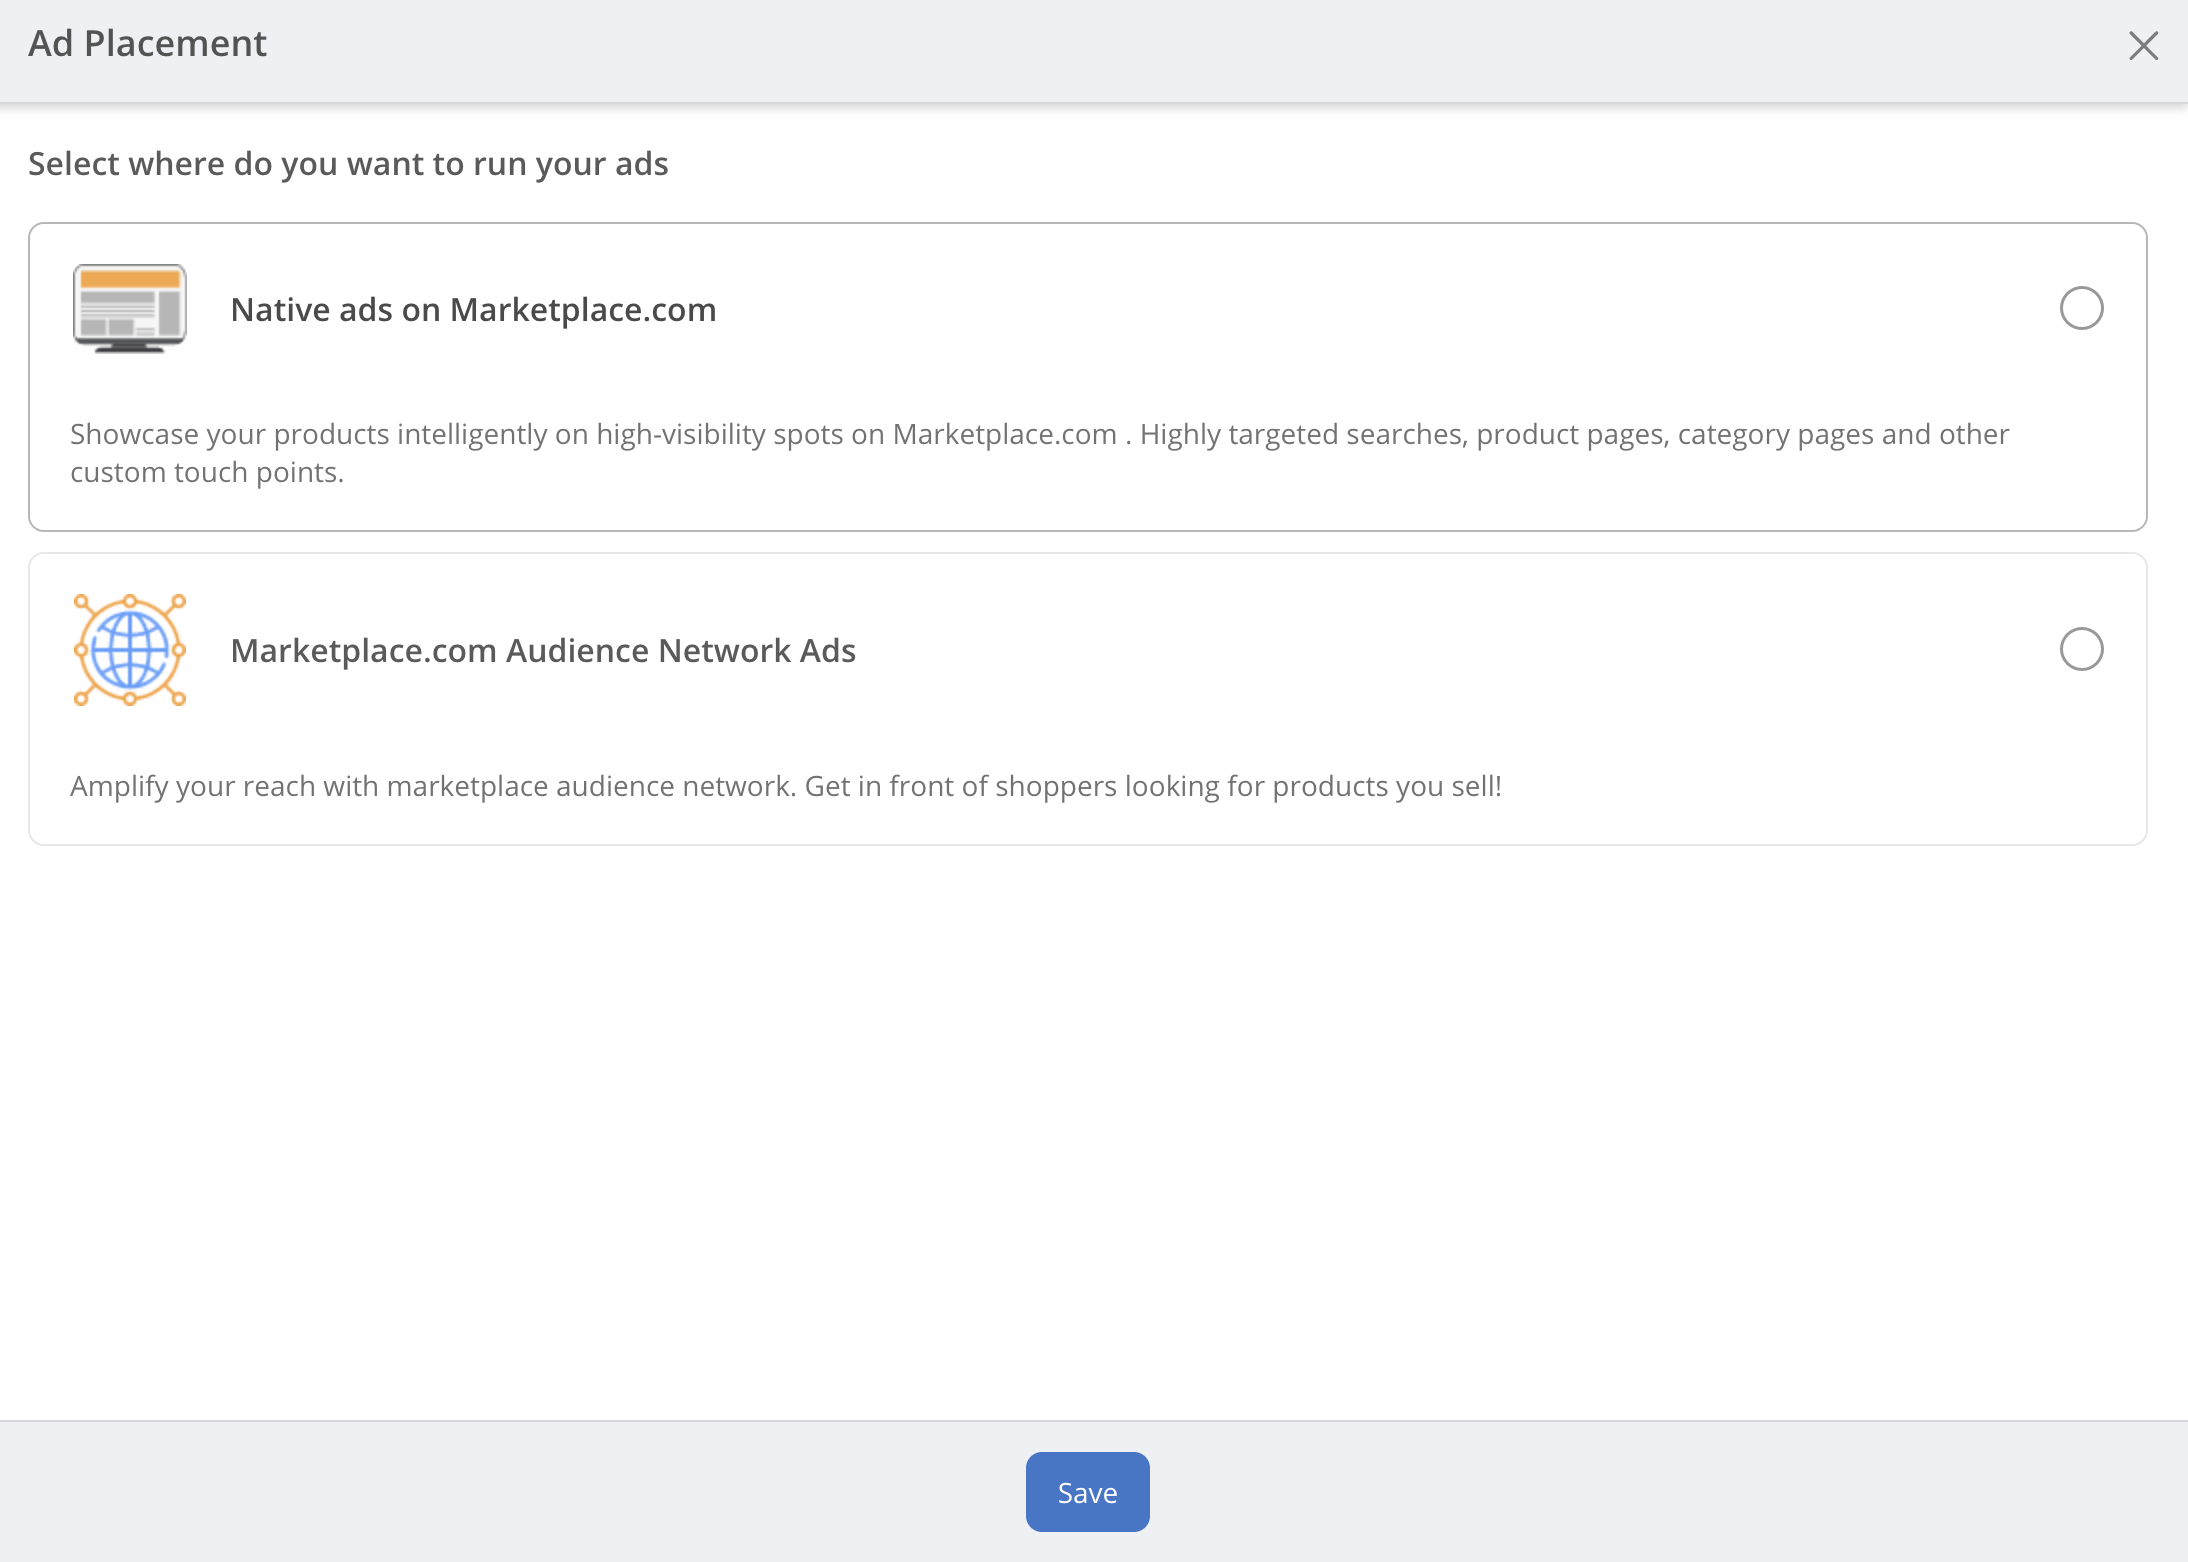The image size is (2188, 1562).
Task: Close the Ad Placement dialog with X
Action: pyautogui.click(x=2143, y=45)
